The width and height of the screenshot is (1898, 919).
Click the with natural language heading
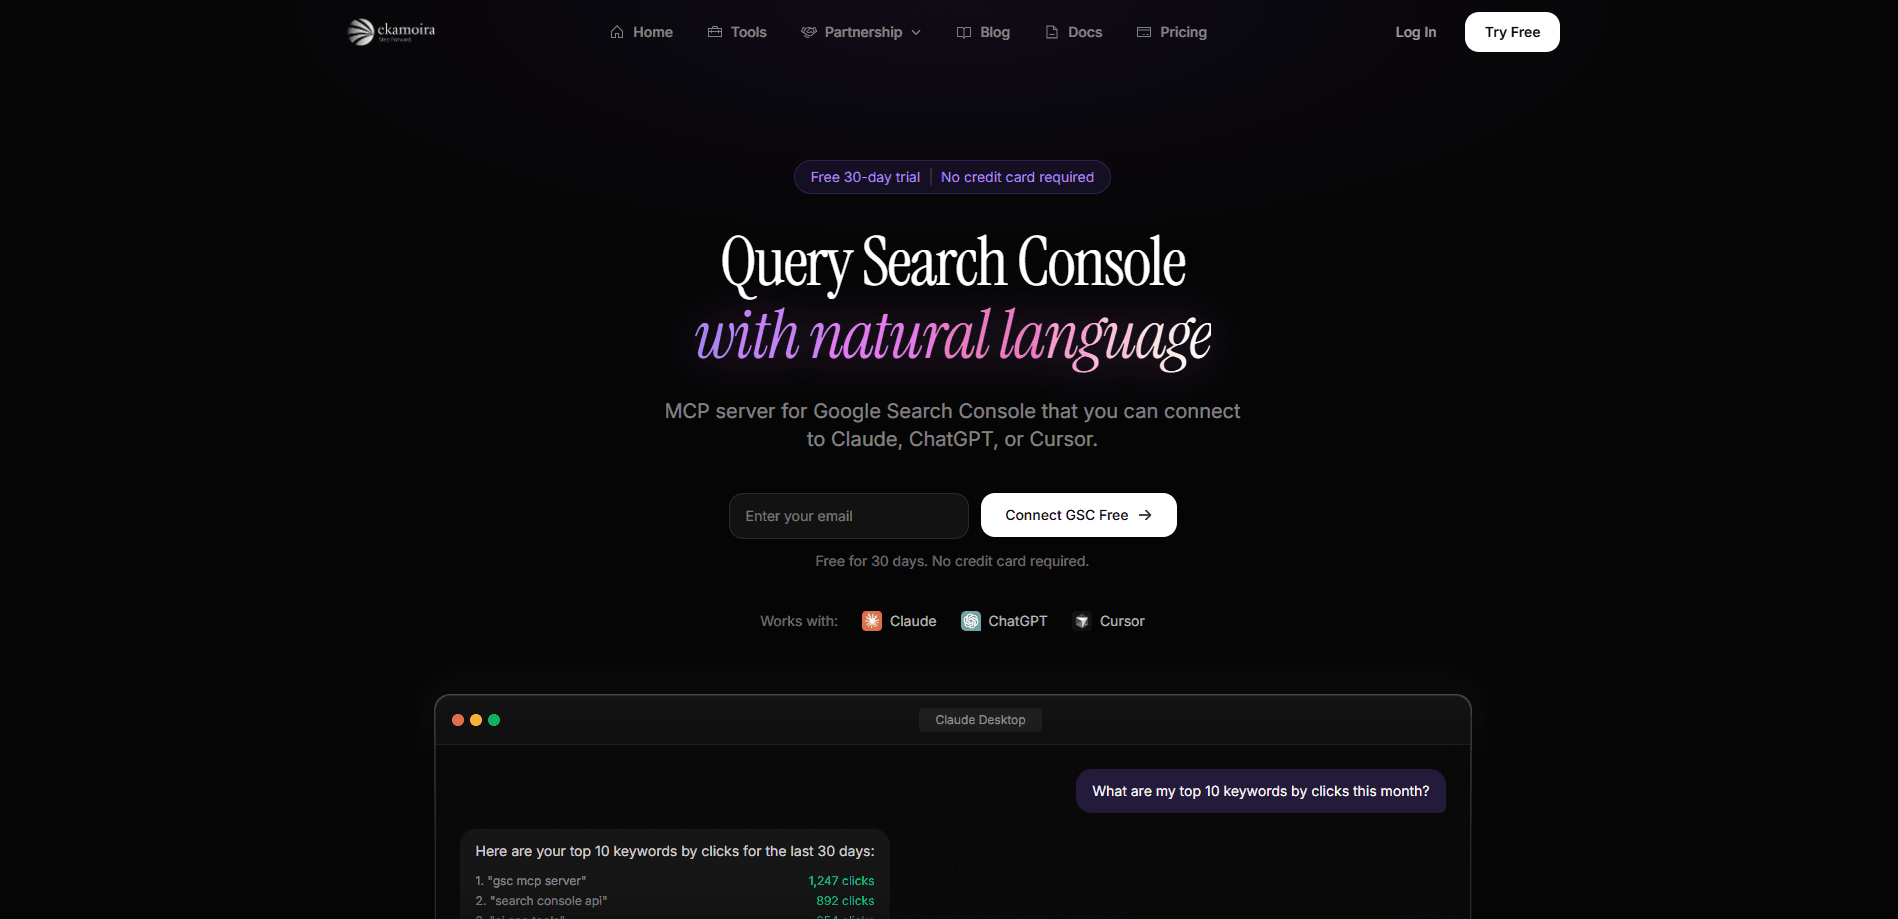pos(953,337)
